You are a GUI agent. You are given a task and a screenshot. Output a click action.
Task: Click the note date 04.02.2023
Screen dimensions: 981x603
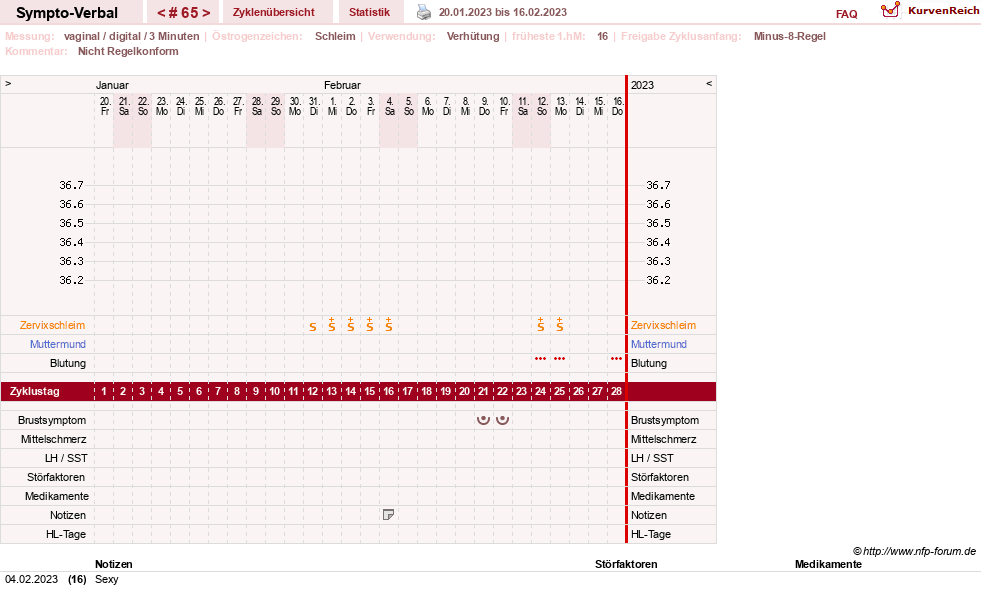pos(31,579)
